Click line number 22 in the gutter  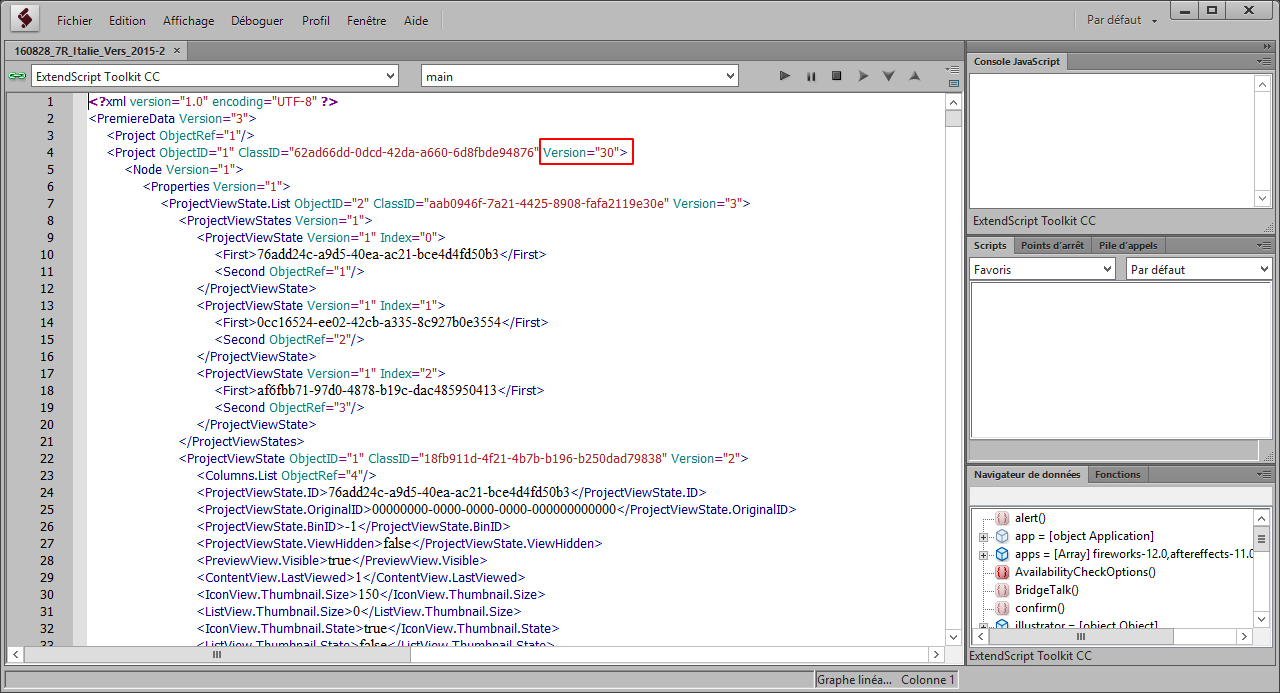click(47, 459)
